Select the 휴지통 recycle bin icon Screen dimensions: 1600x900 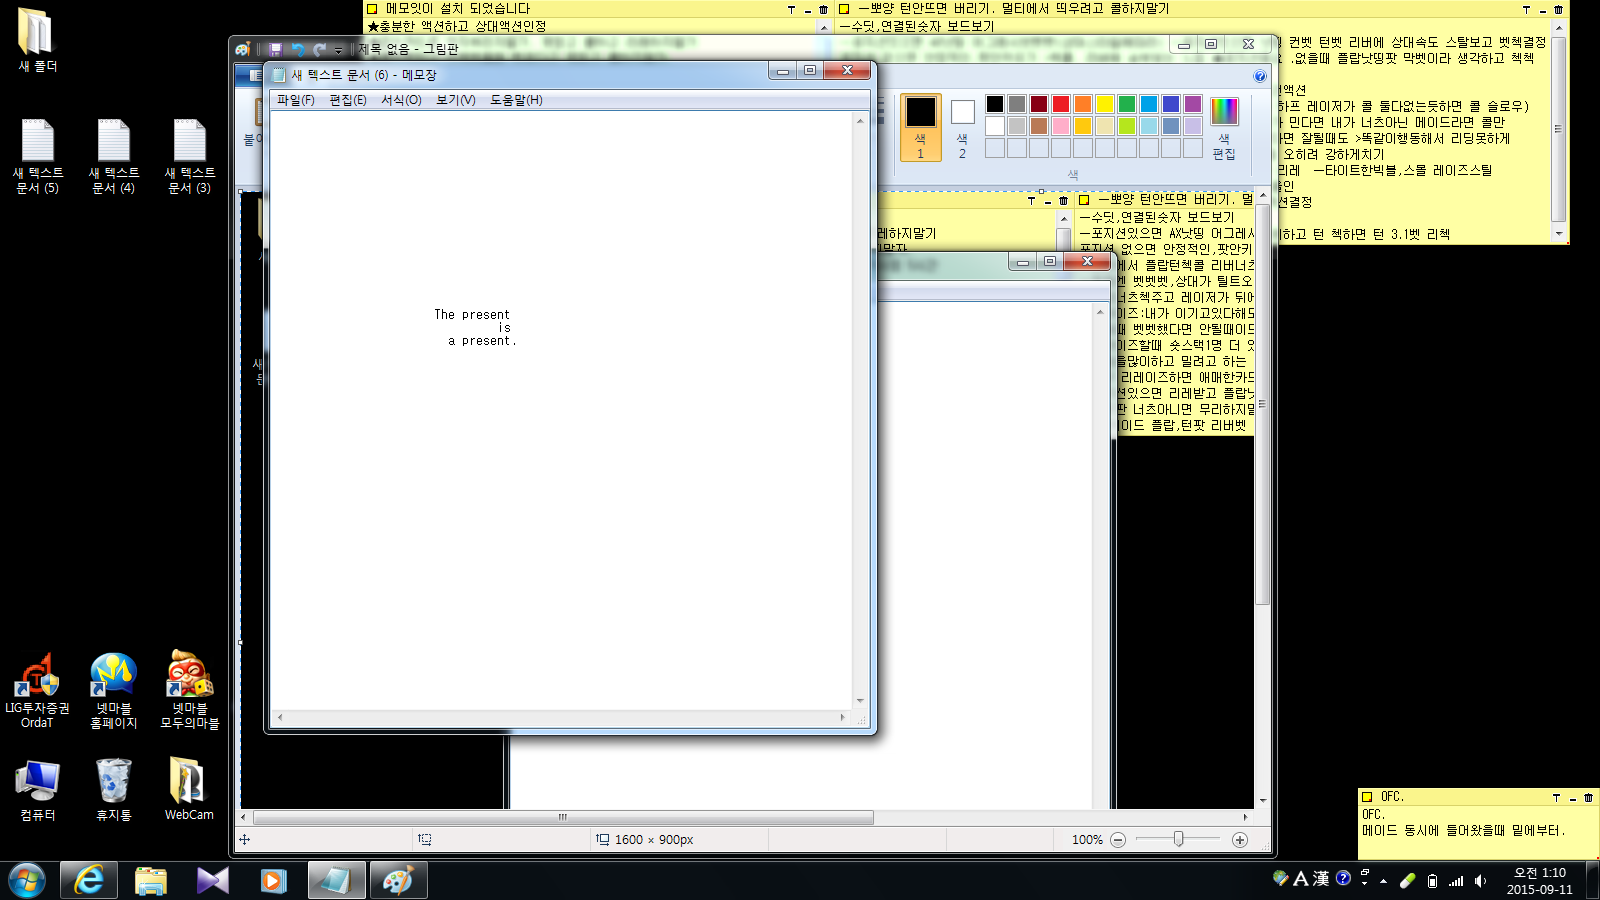point(114,790)
